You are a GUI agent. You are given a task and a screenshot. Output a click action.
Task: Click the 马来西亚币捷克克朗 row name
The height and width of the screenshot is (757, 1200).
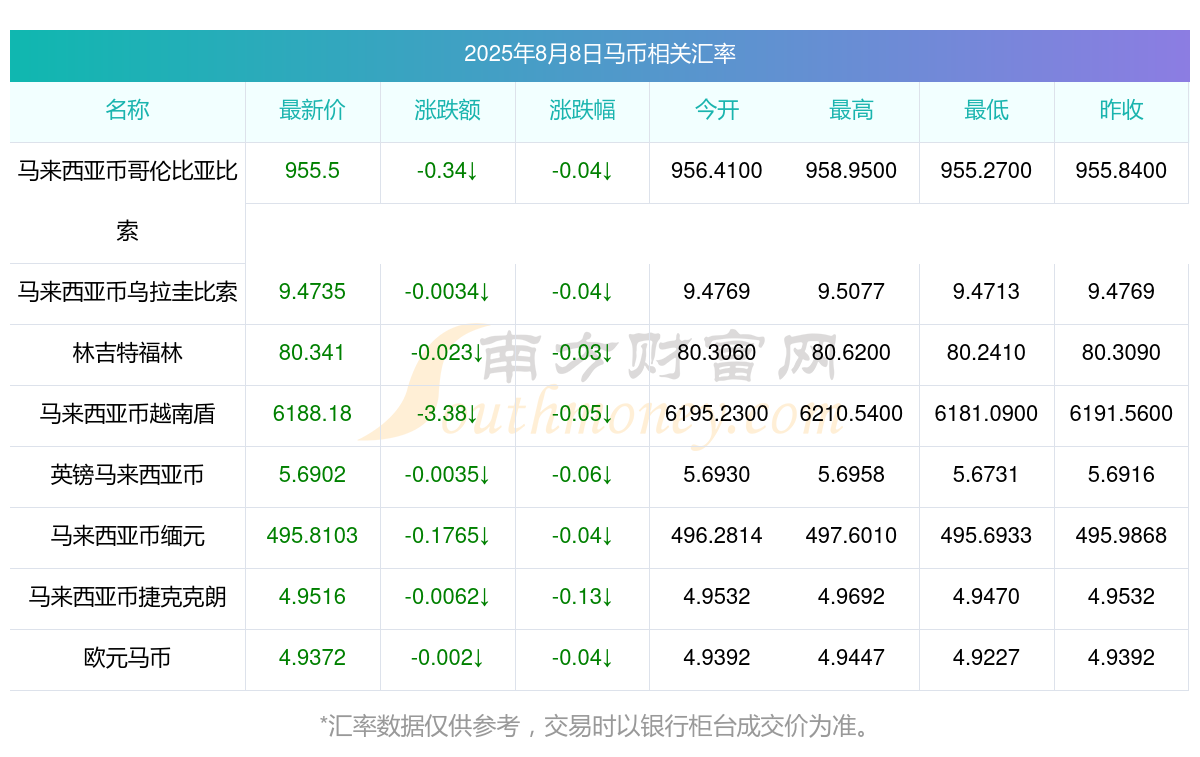tap(128, 597)
